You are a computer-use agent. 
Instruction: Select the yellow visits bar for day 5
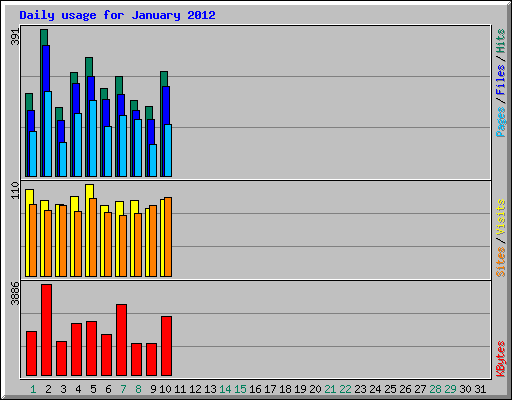tap(89, 191)
